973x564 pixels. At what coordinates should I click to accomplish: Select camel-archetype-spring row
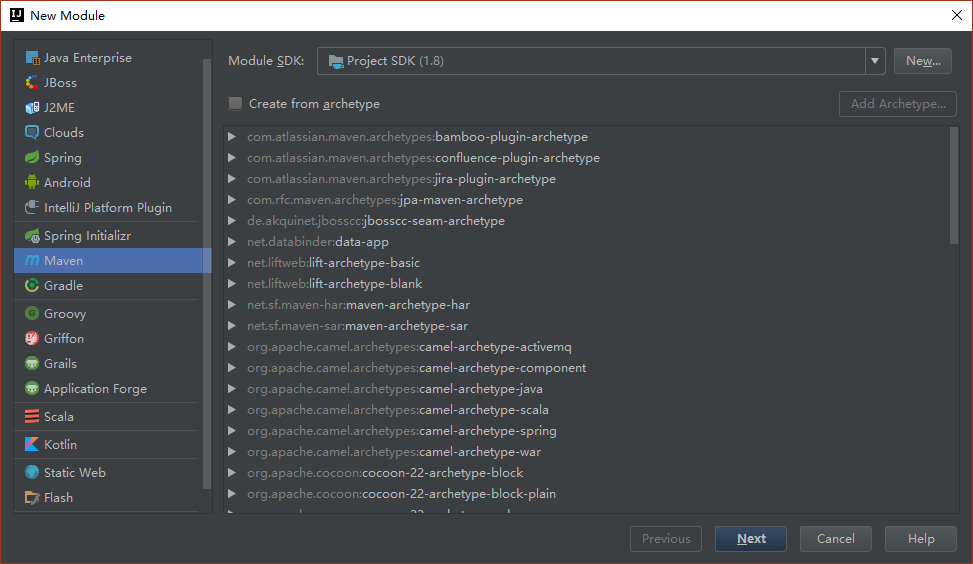586,431
